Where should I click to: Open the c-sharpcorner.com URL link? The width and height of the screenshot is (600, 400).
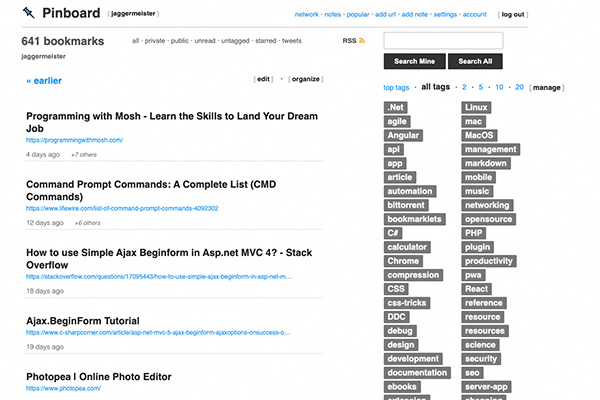pos(158,332)
